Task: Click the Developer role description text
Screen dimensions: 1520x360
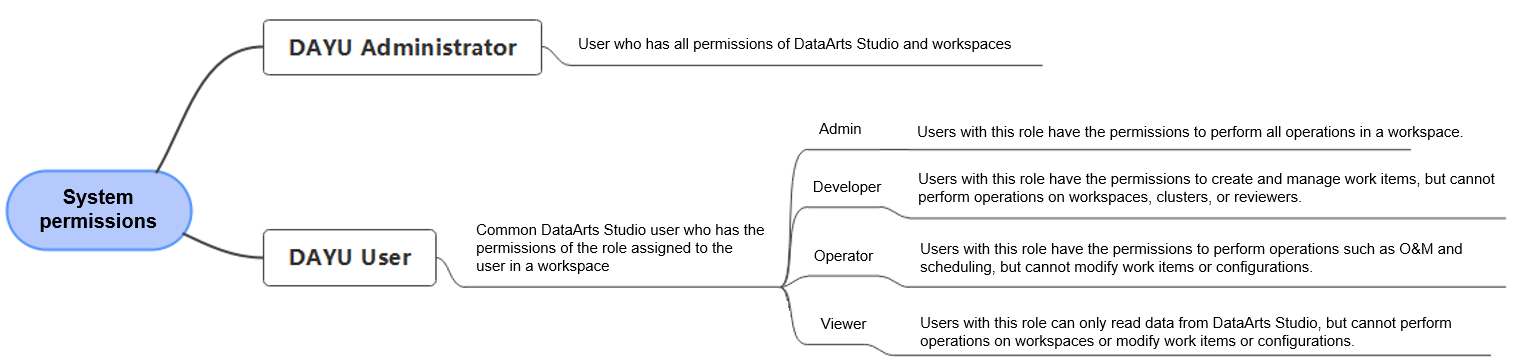Action: 1206,188
